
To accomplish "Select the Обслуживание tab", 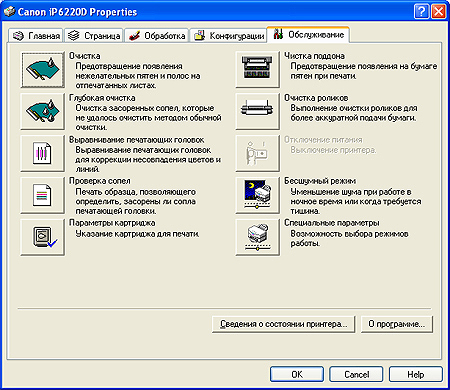I will [308, 35].
